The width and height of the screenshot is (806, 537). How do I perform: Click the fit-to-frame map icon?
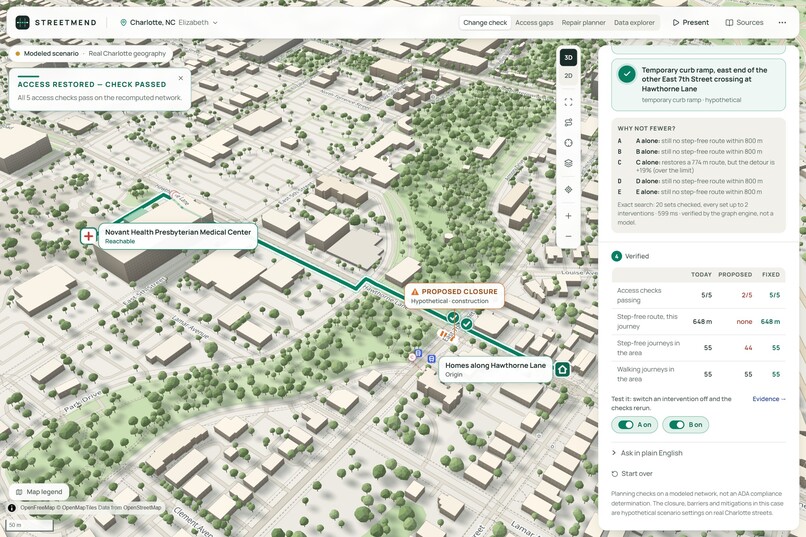coord(568,102)
